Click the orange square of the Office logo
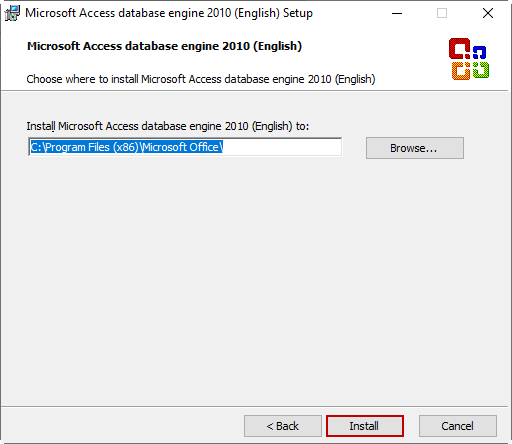Image resolution: width=512 pixels, height=444 pixels. [461, 71]
